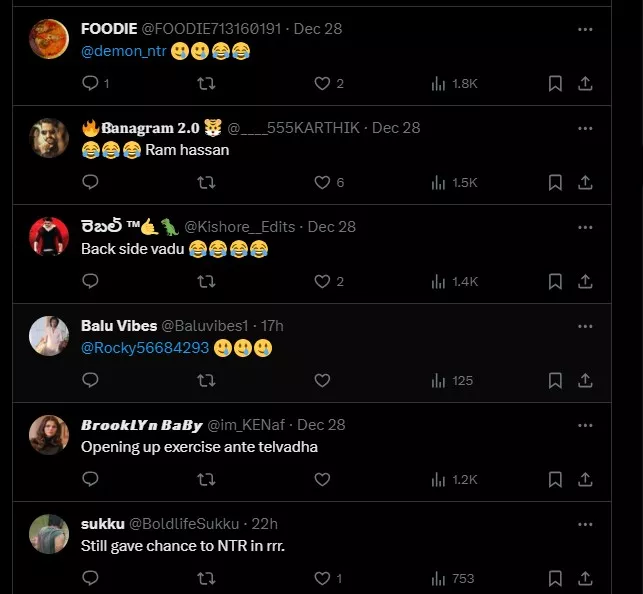The height and width of the screenshot is (594, 643).
Task: Open the @demon_ntr mention link
Action: 123,51
